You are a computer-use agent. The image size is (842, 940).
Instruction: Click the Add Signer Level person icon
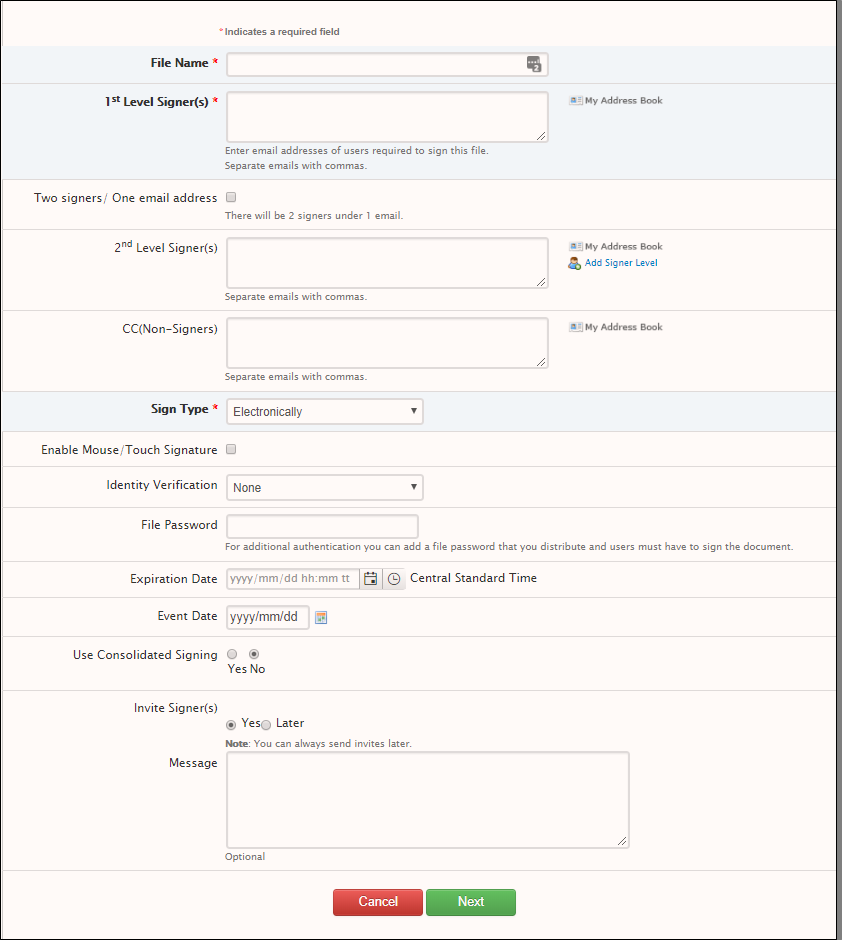(x=573, y=262)
